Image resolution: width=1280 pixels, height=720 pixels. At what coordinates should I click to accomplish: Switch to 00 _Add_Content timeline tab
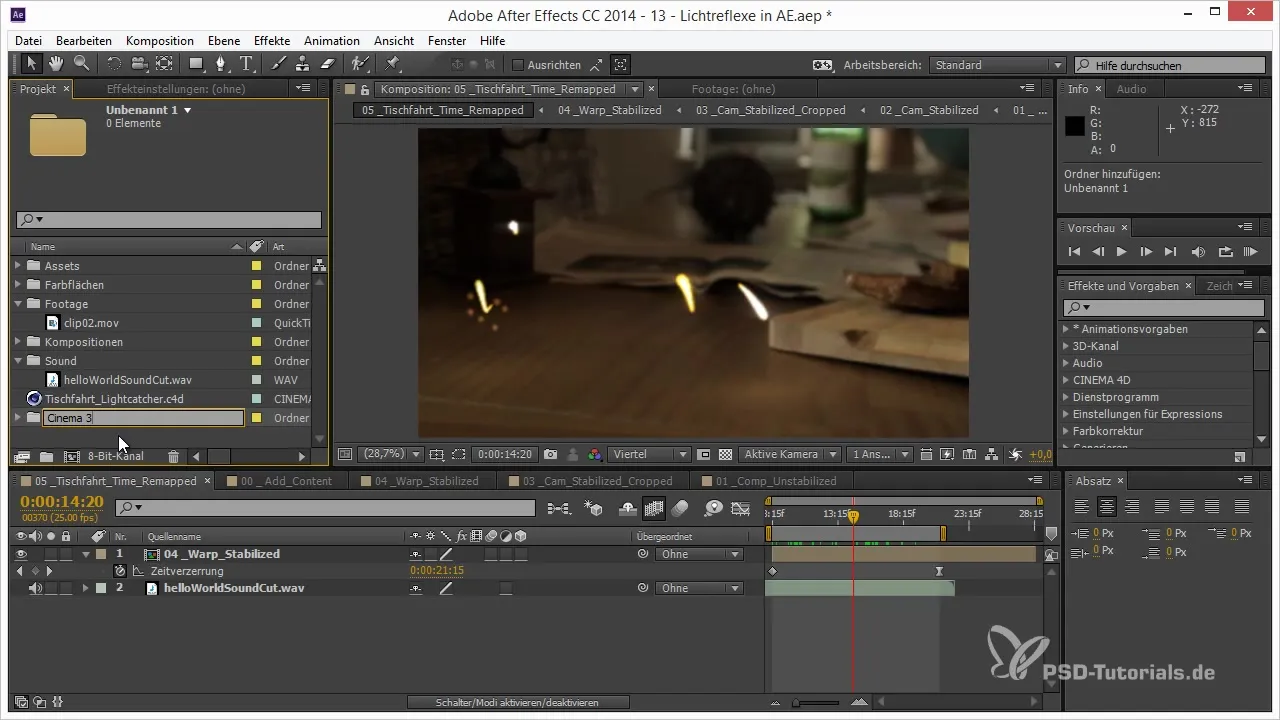pyautogui.click(x=285, y=481)
